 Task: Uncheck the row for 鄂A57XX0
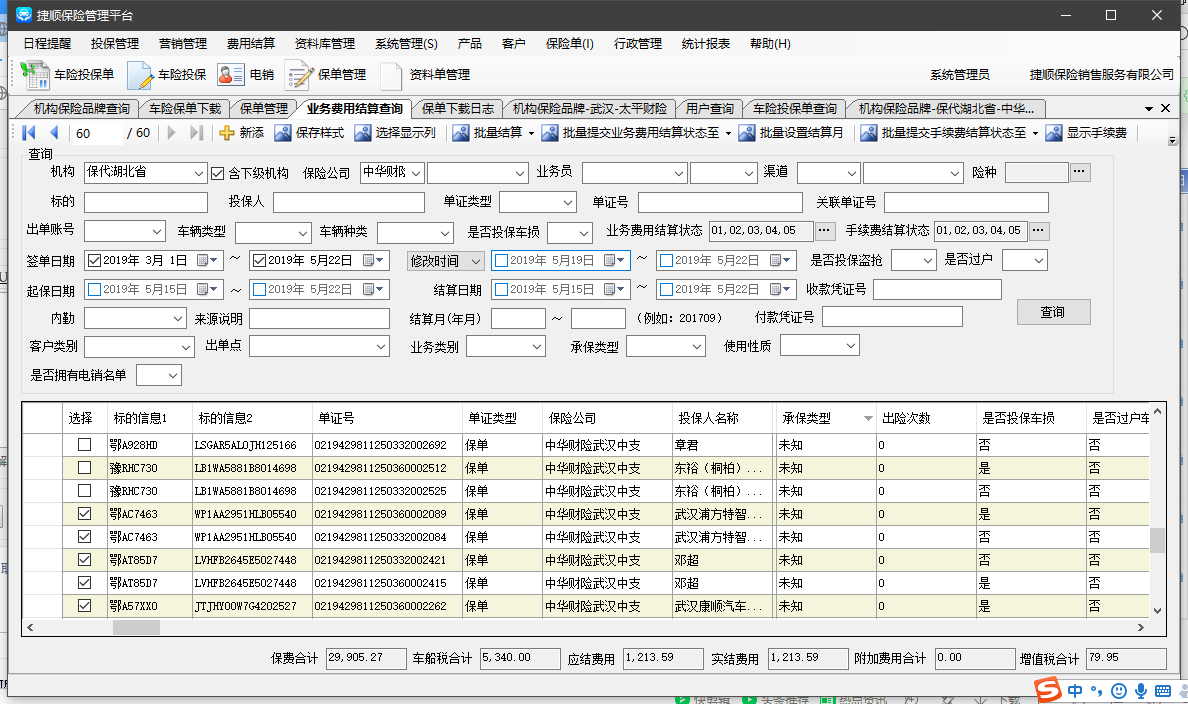tap(84, 605)
